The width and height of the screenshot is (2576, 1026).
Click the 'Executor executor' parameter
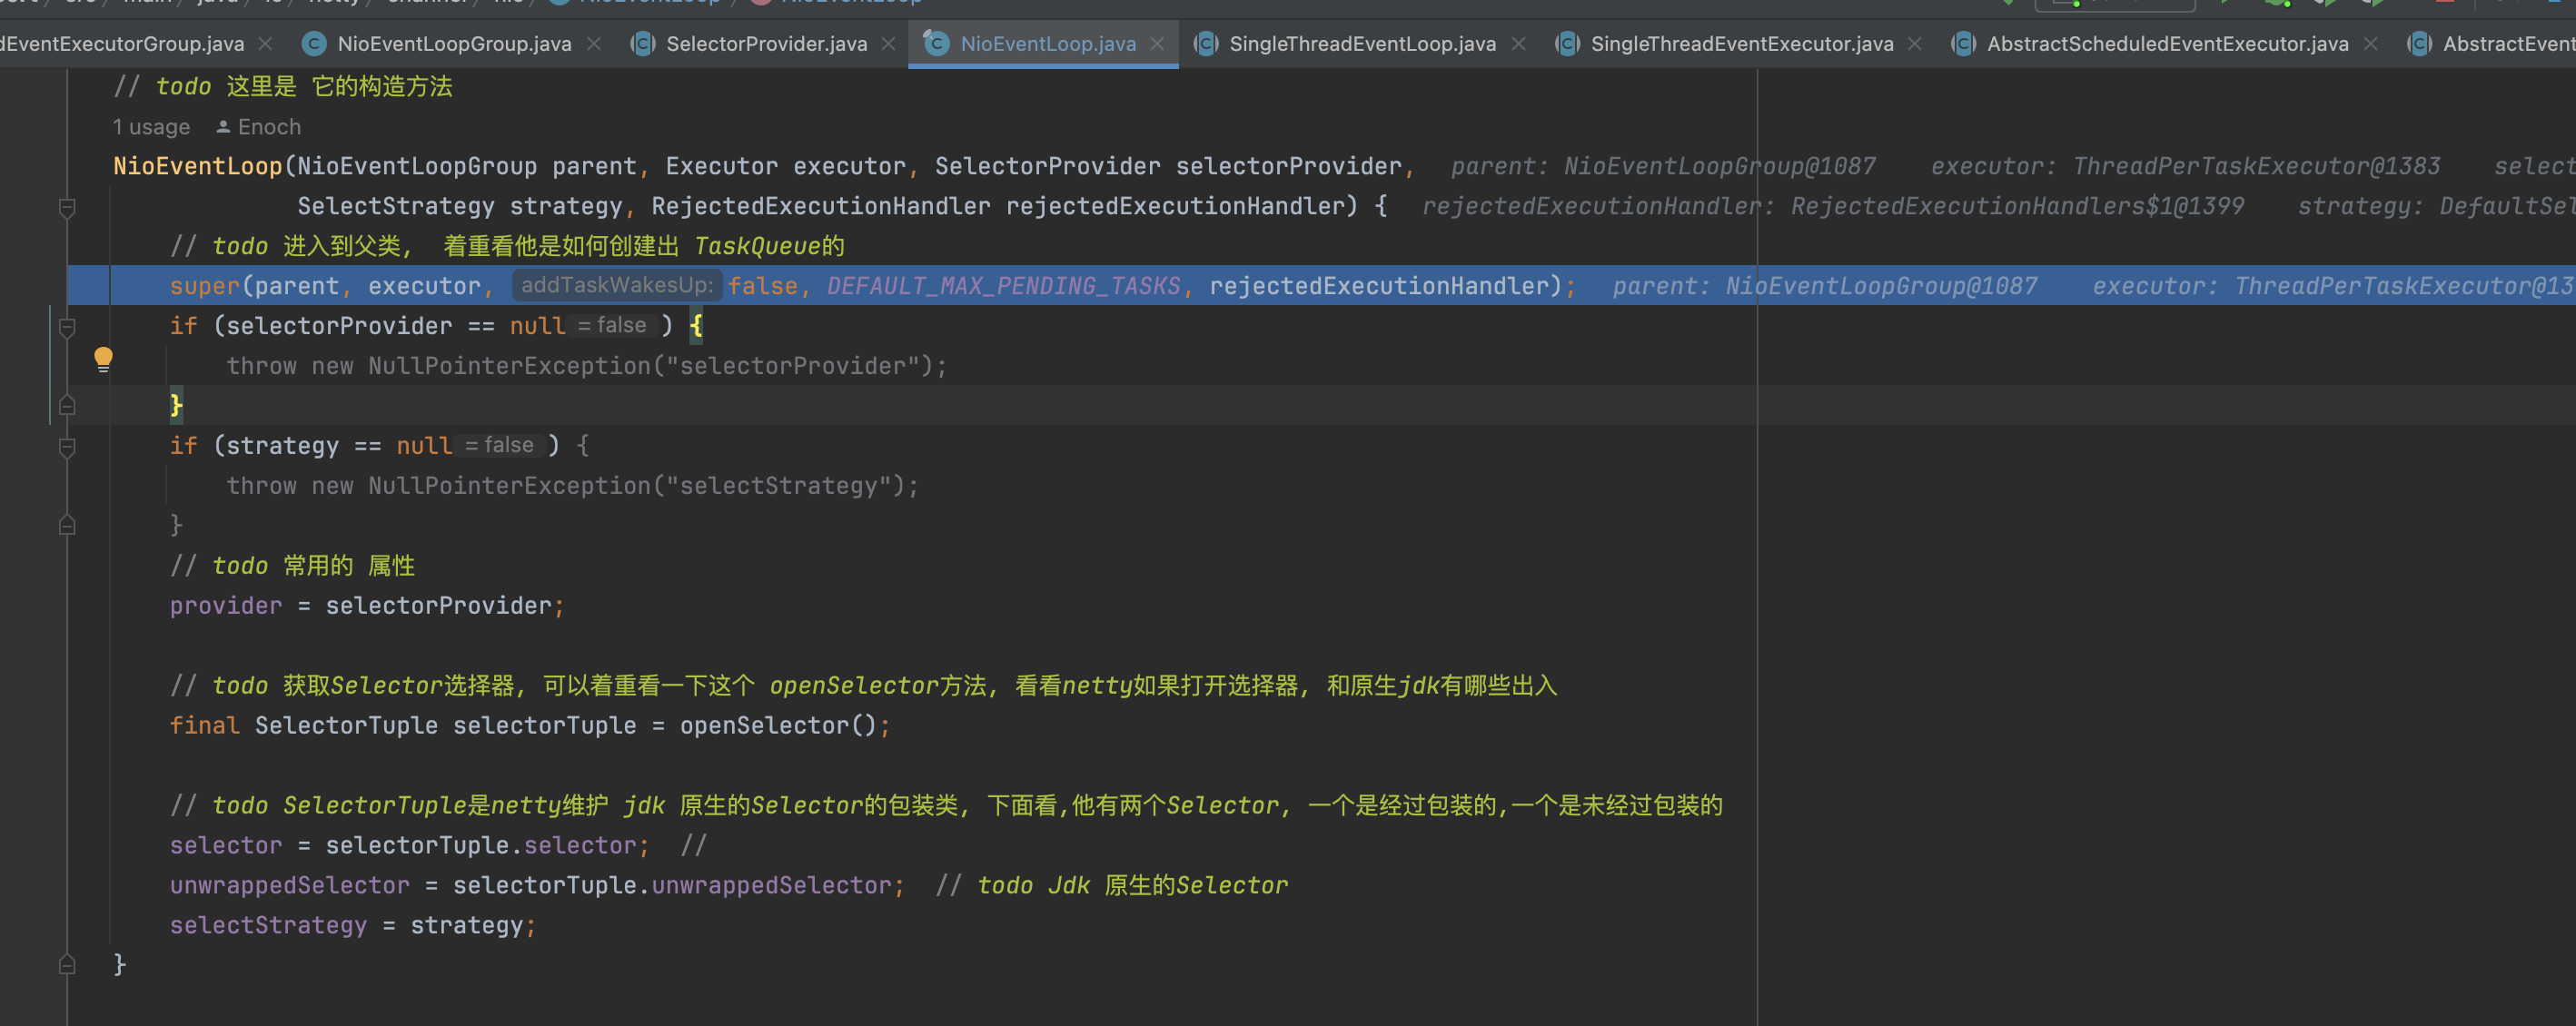click(785, 166)
